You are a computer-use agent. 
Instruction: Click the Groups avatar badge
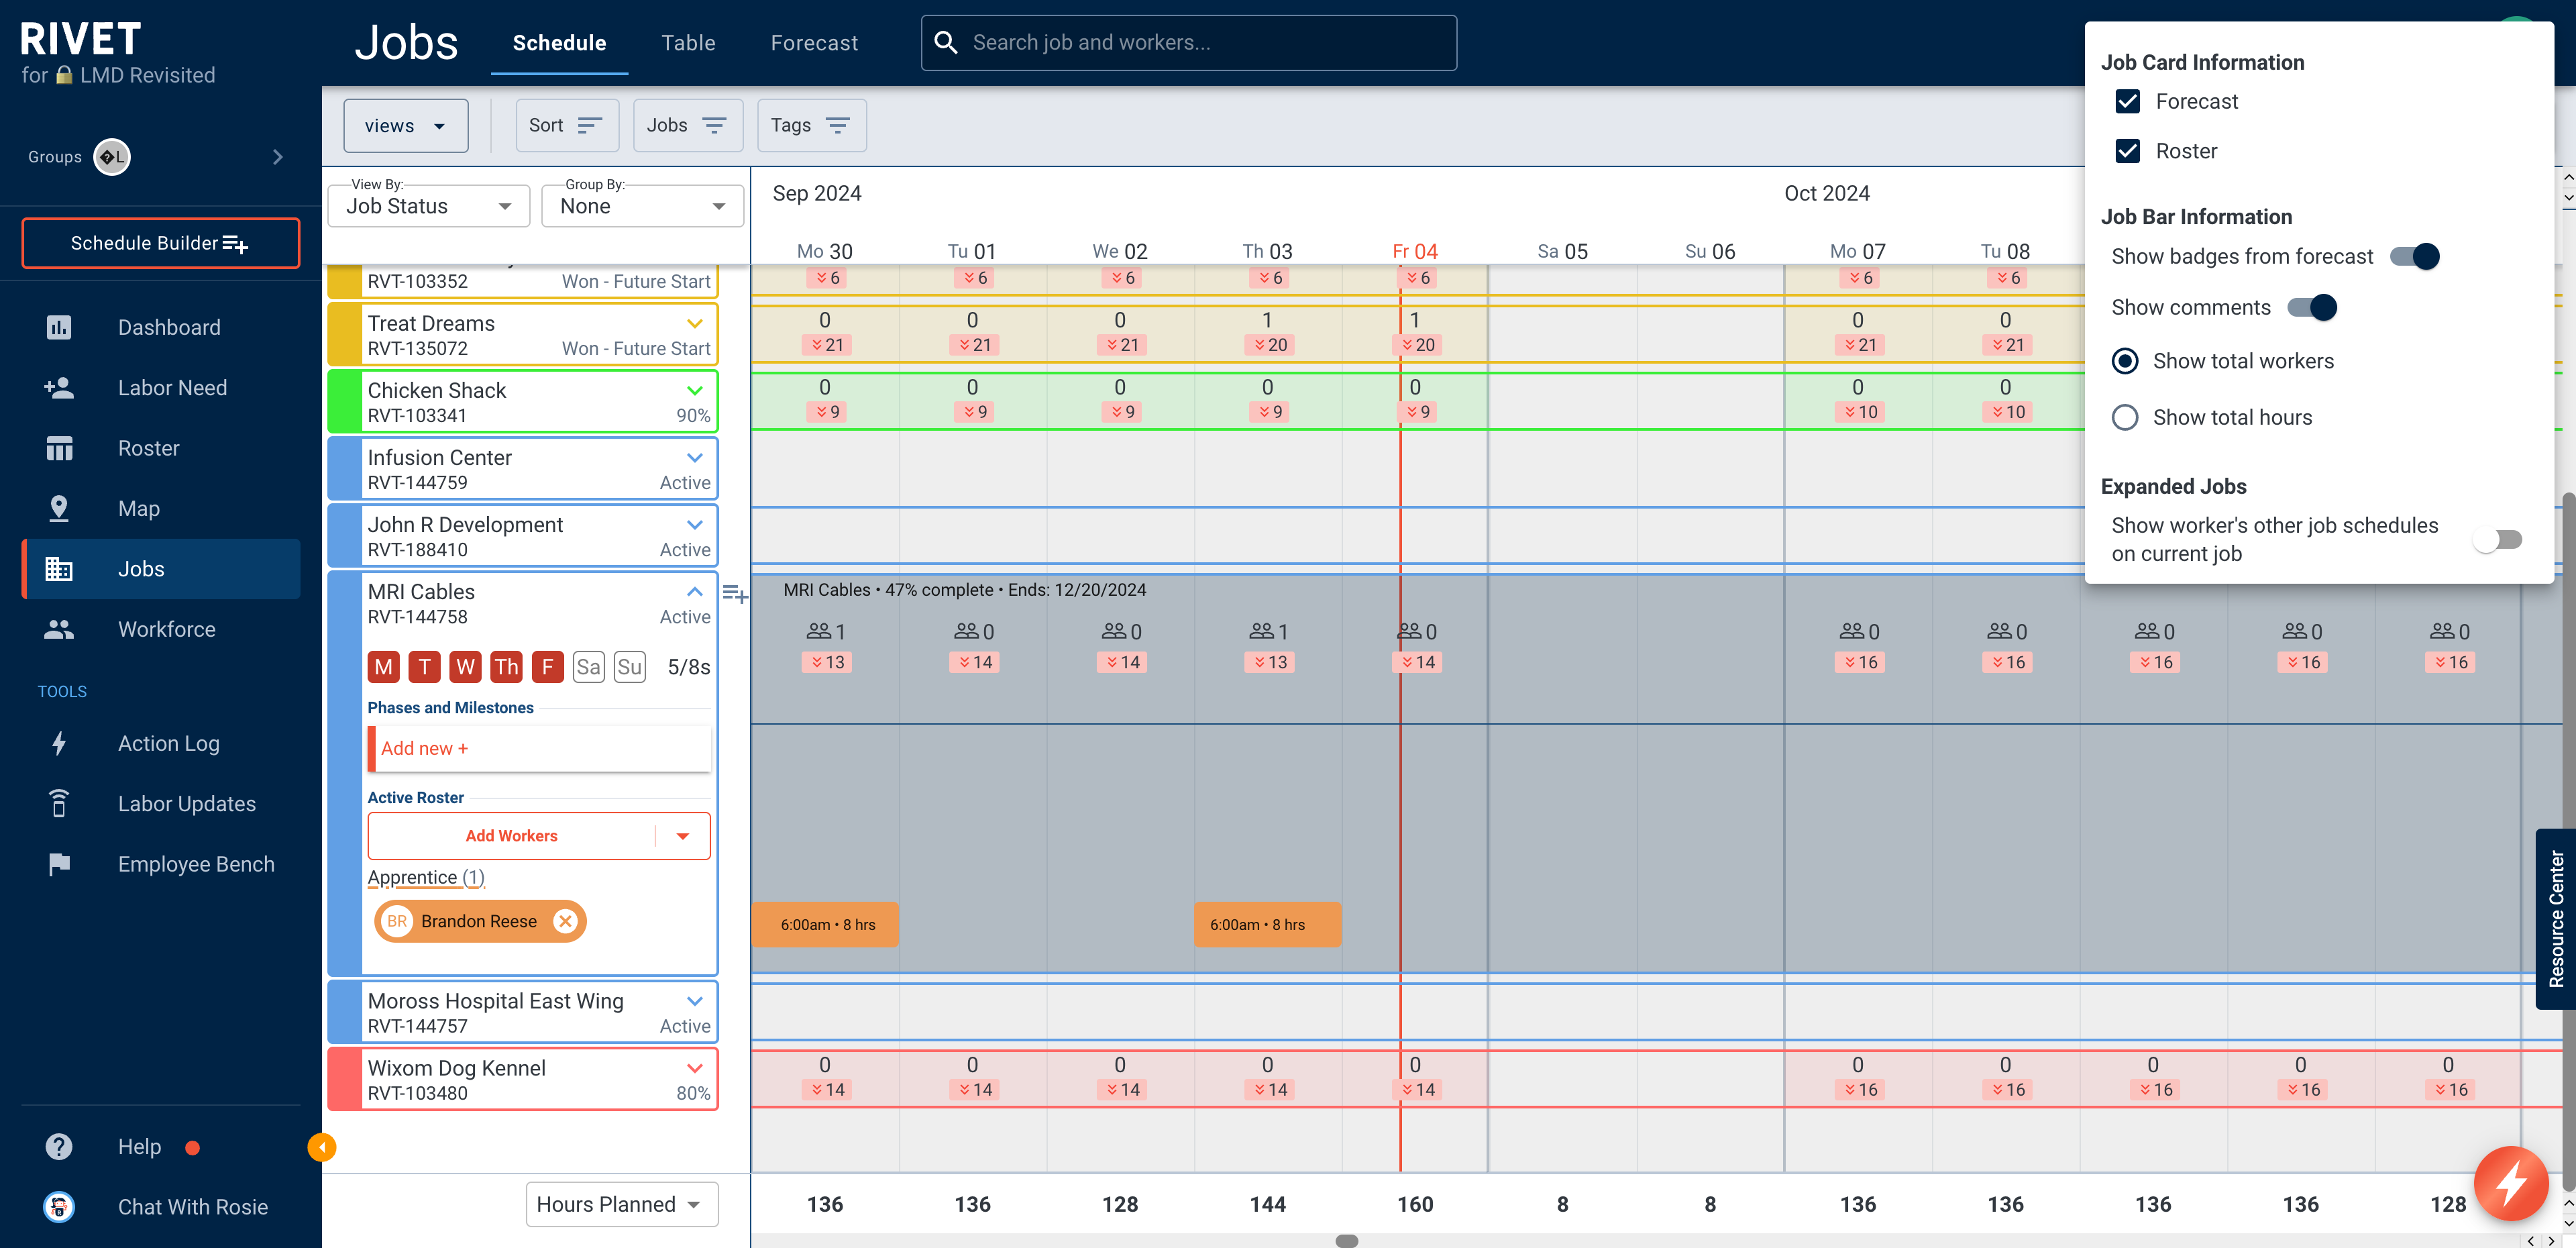(x=112, y=157)
